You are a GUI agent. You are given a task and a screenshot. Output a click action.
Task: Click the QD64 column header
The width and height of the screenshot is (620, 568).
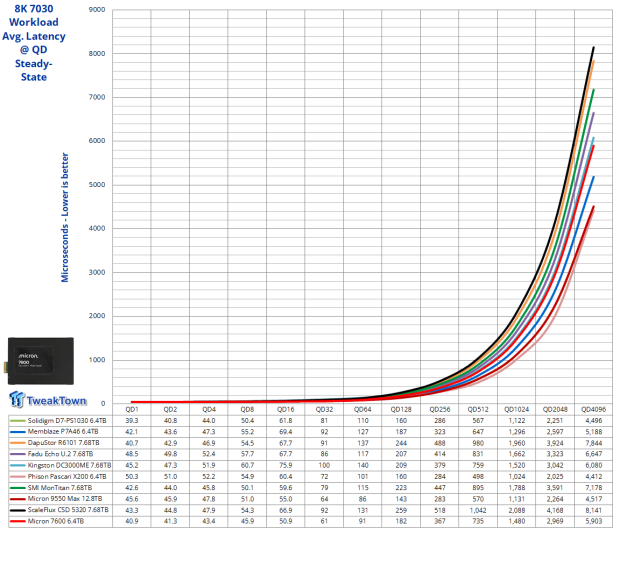363,409
